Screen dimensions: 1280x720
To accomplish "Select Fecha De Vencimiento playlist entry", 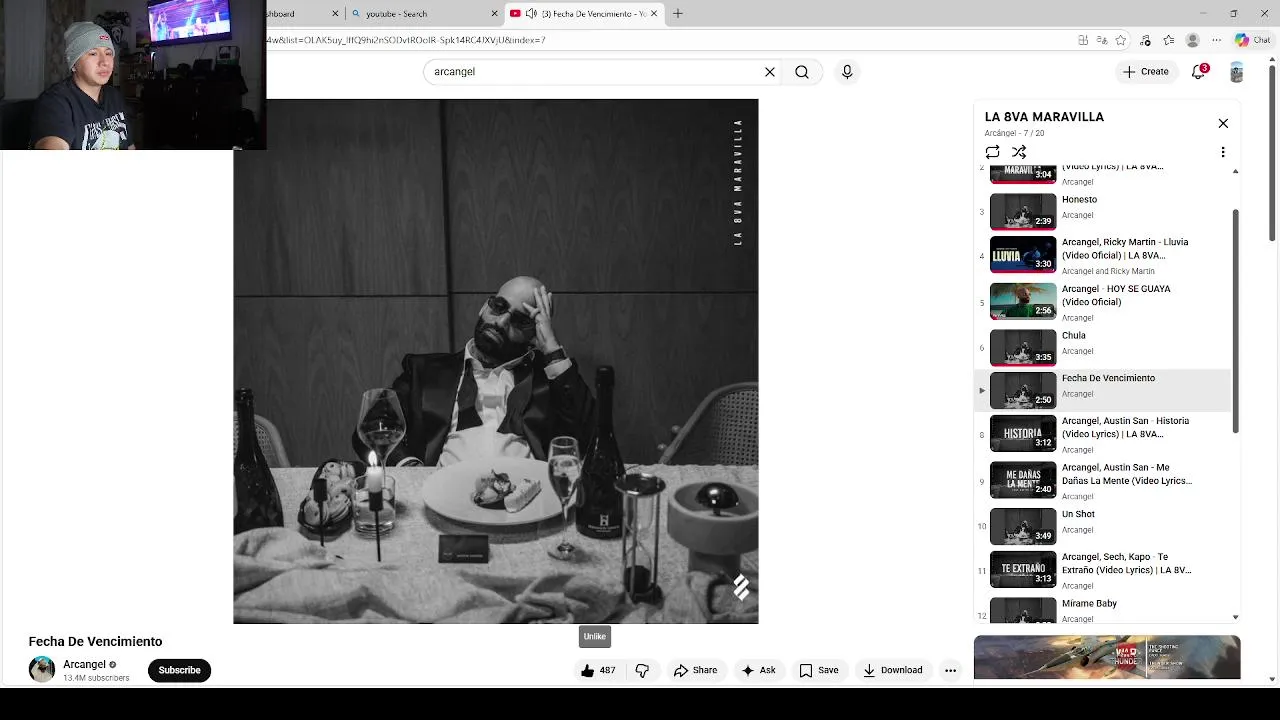I will 1104,390.
